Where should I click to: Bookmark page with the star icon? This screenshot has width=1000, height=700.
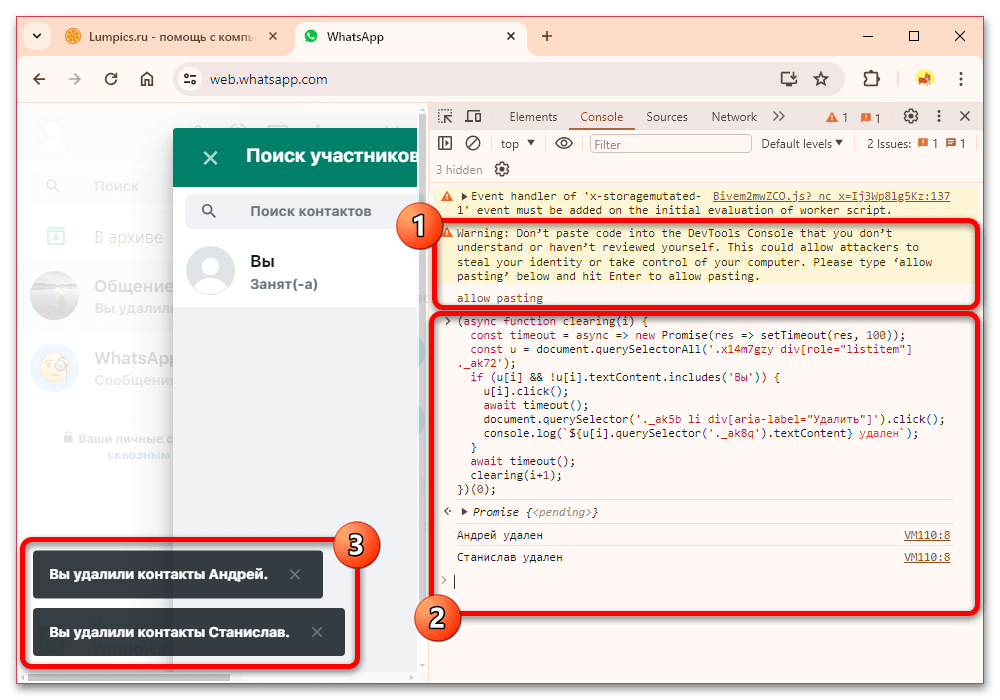tap(821, 79)
